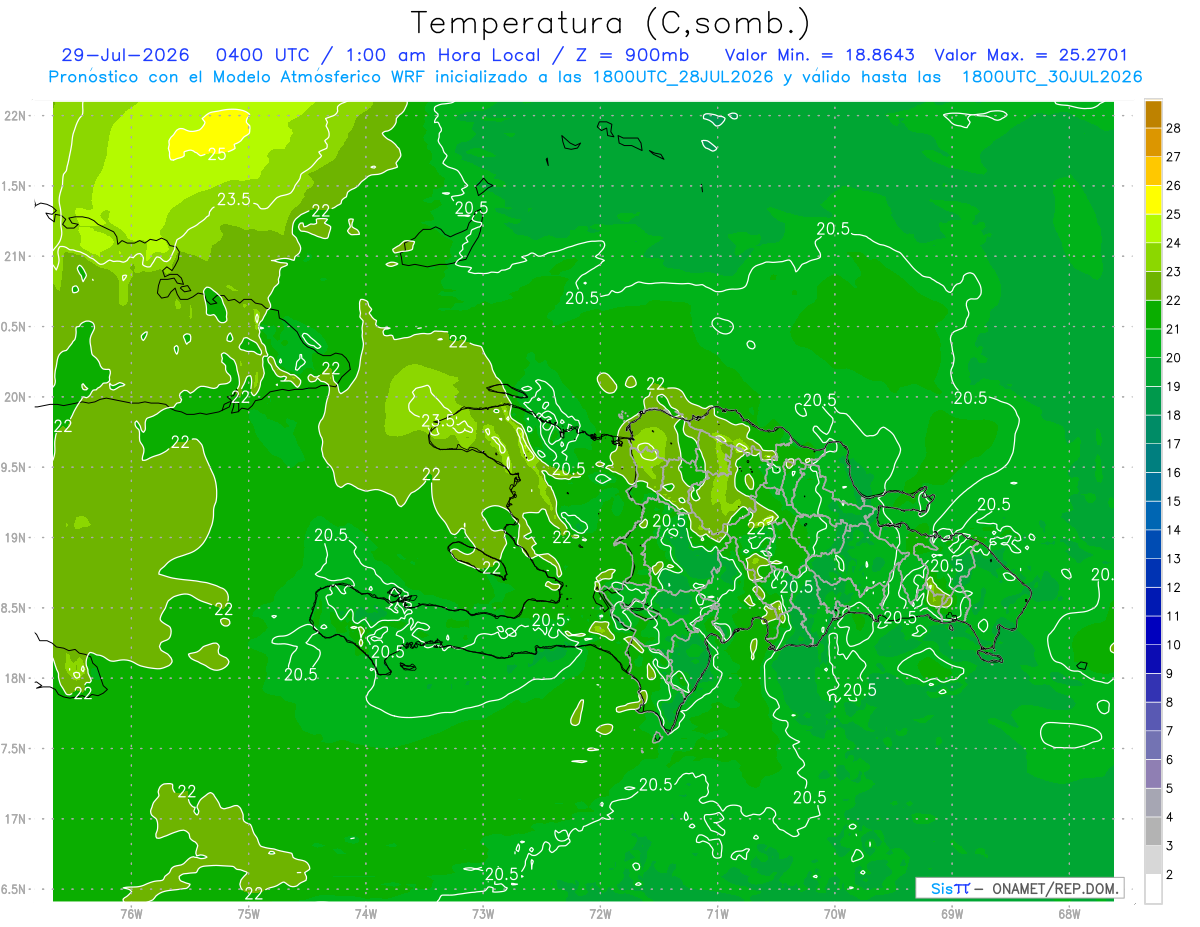Viewport: 1200px width, 927px height.
Task: Click the legend scale label '28'
Action: click(x=1175, y=128)
